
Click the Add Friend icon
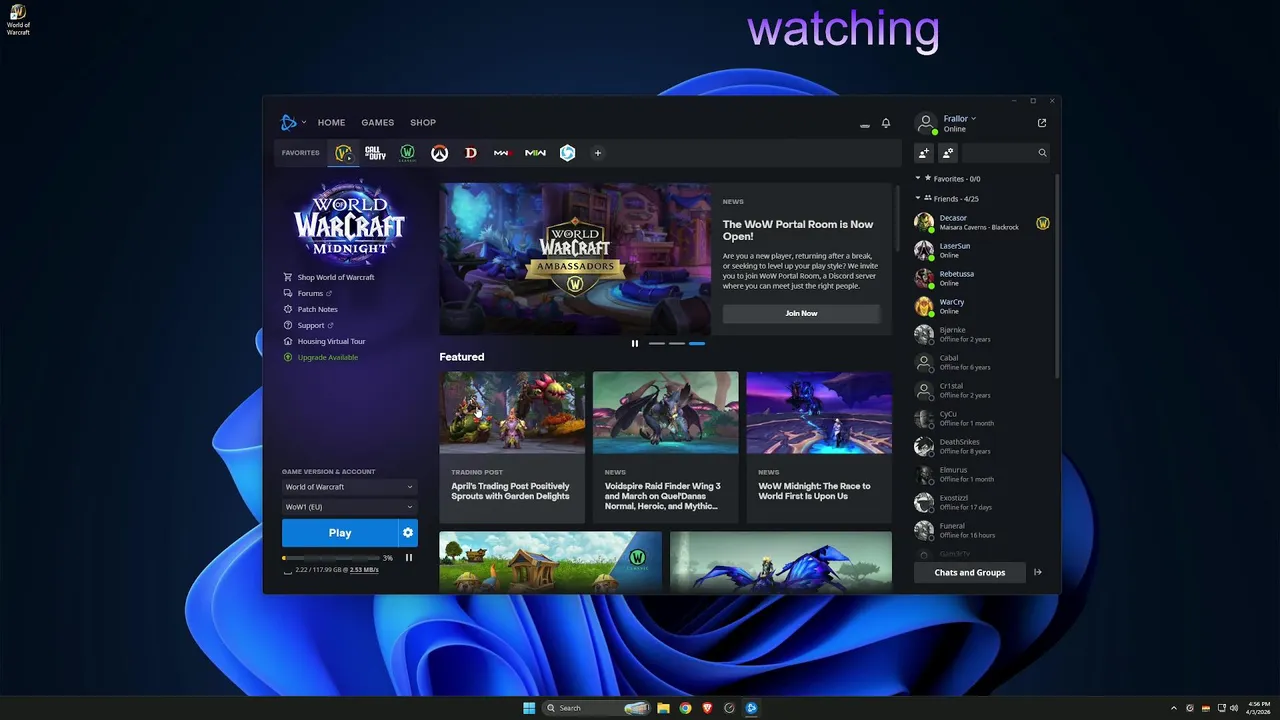[923, 153]
